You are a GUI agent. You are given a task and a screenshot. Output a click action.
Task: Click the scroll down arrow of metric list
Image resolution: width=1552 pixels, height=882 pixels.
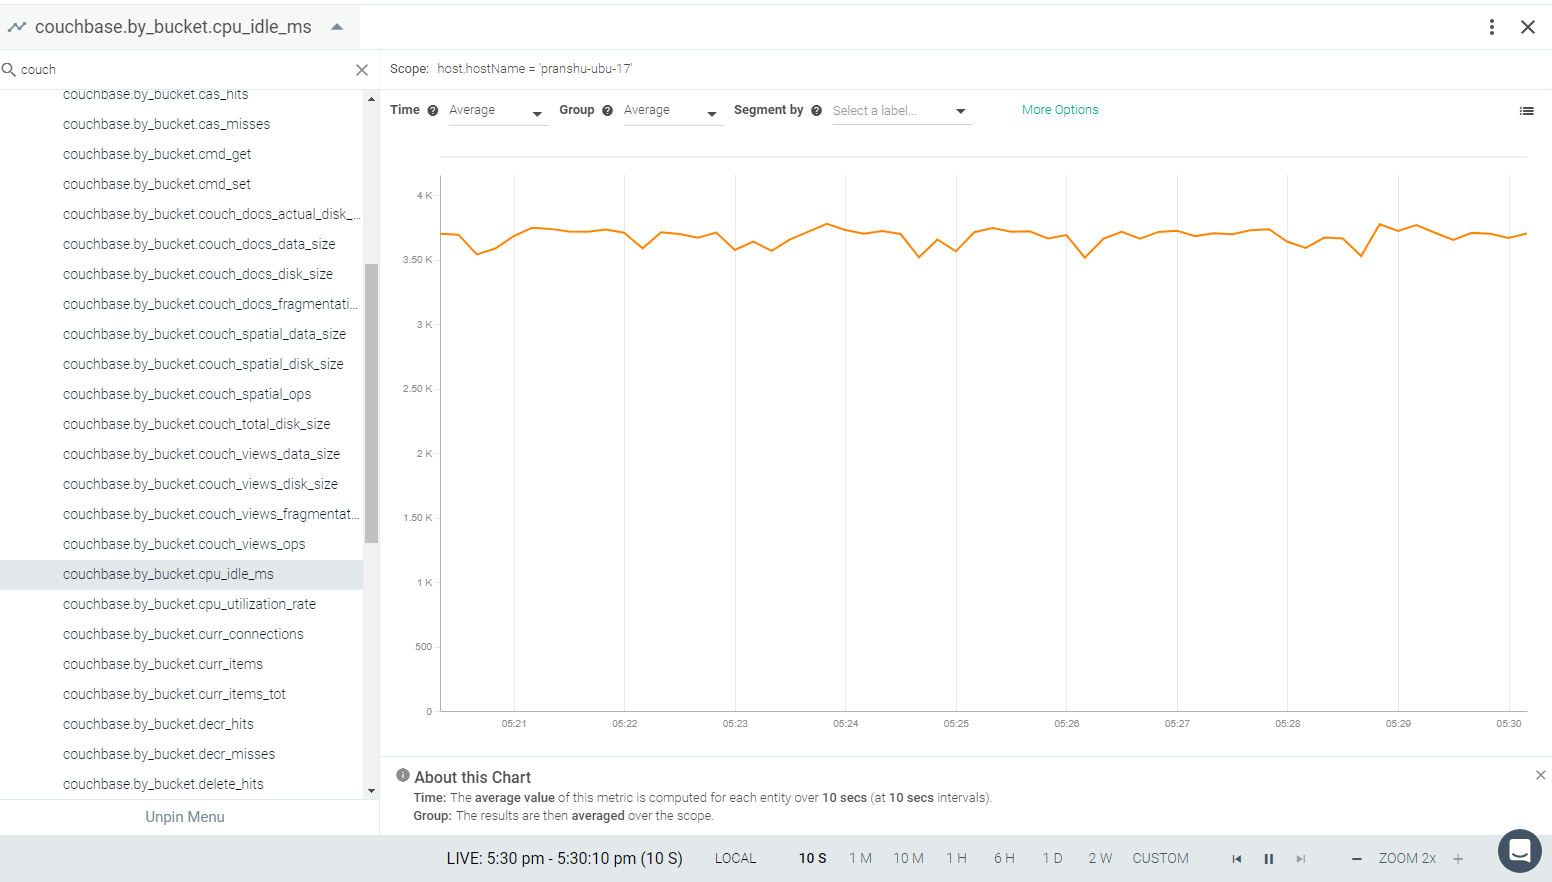point(371,791)
